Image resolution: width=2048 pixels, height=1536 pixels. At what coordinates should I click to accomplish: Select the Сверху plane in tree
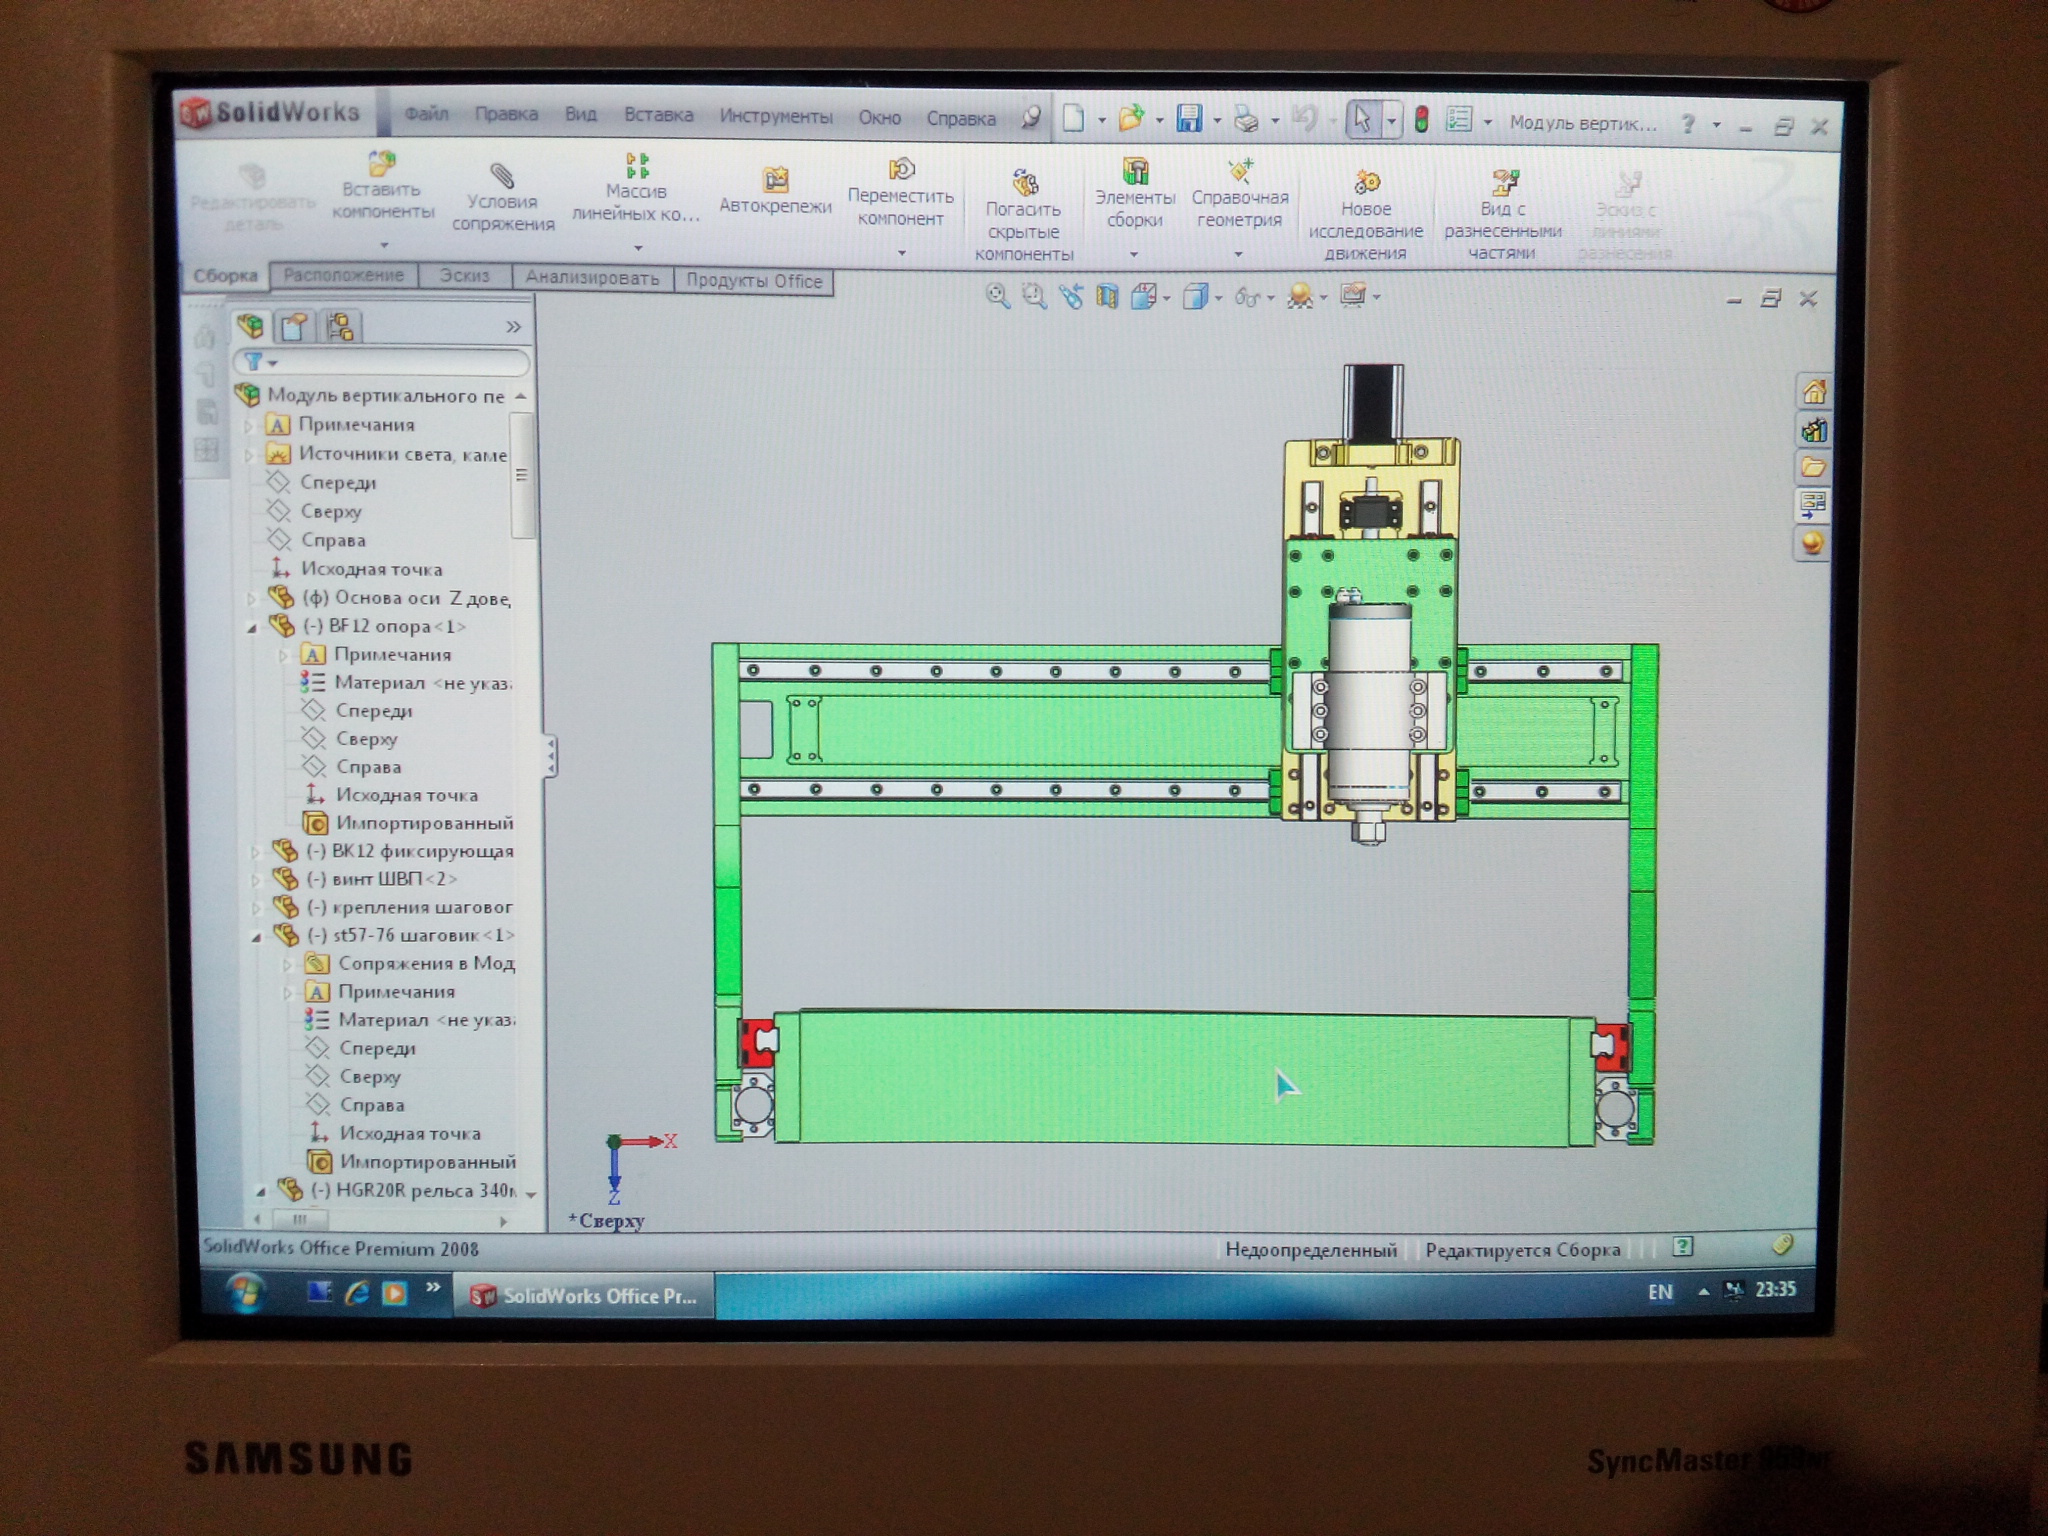tap(330, 512)
